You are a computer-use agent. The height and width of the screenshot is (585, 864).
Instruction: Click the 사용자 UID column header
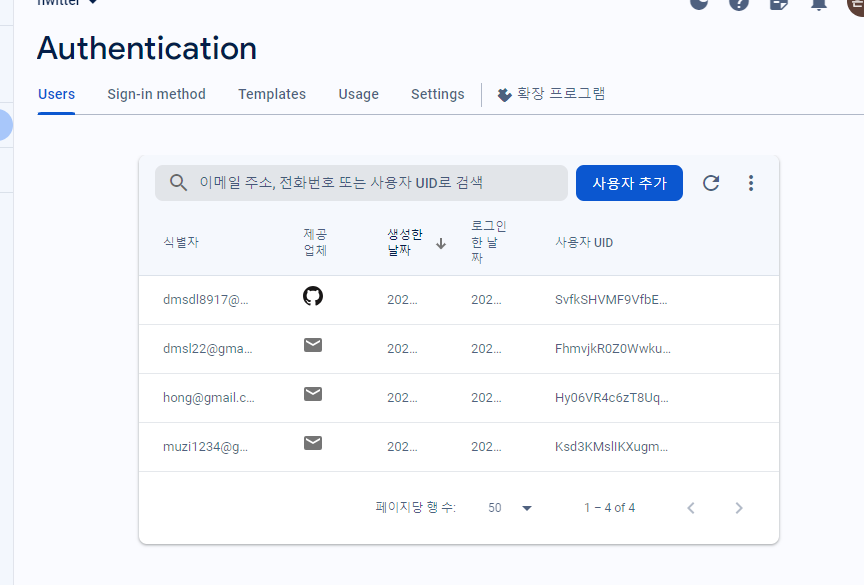(x=584, y=242)
